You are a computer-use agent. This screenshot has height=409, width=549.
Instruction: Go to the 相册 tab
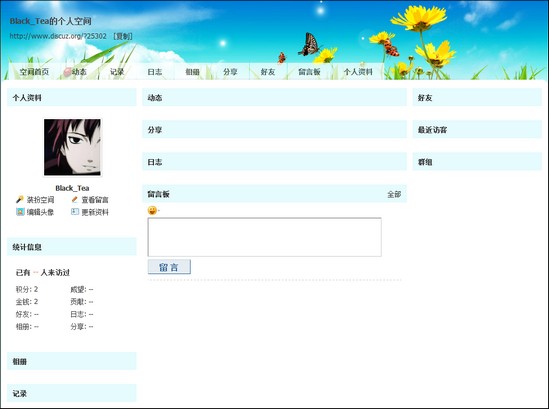192,72
